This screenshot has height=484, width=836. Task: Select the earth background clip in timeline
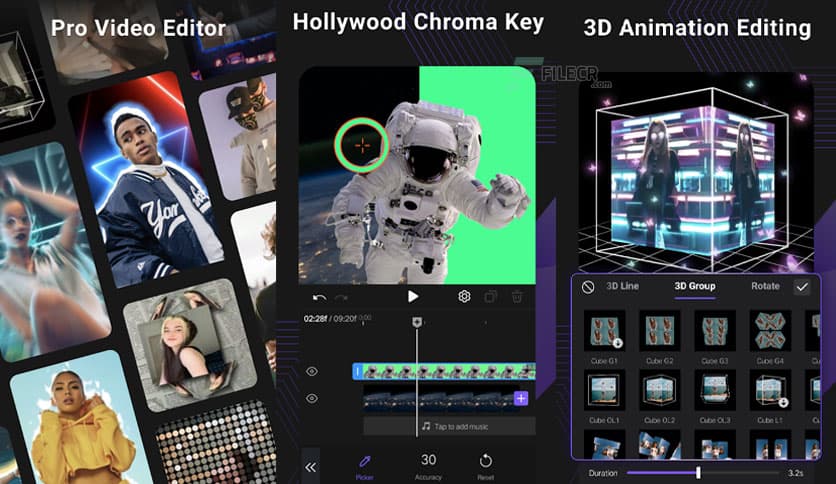(439, 398)
